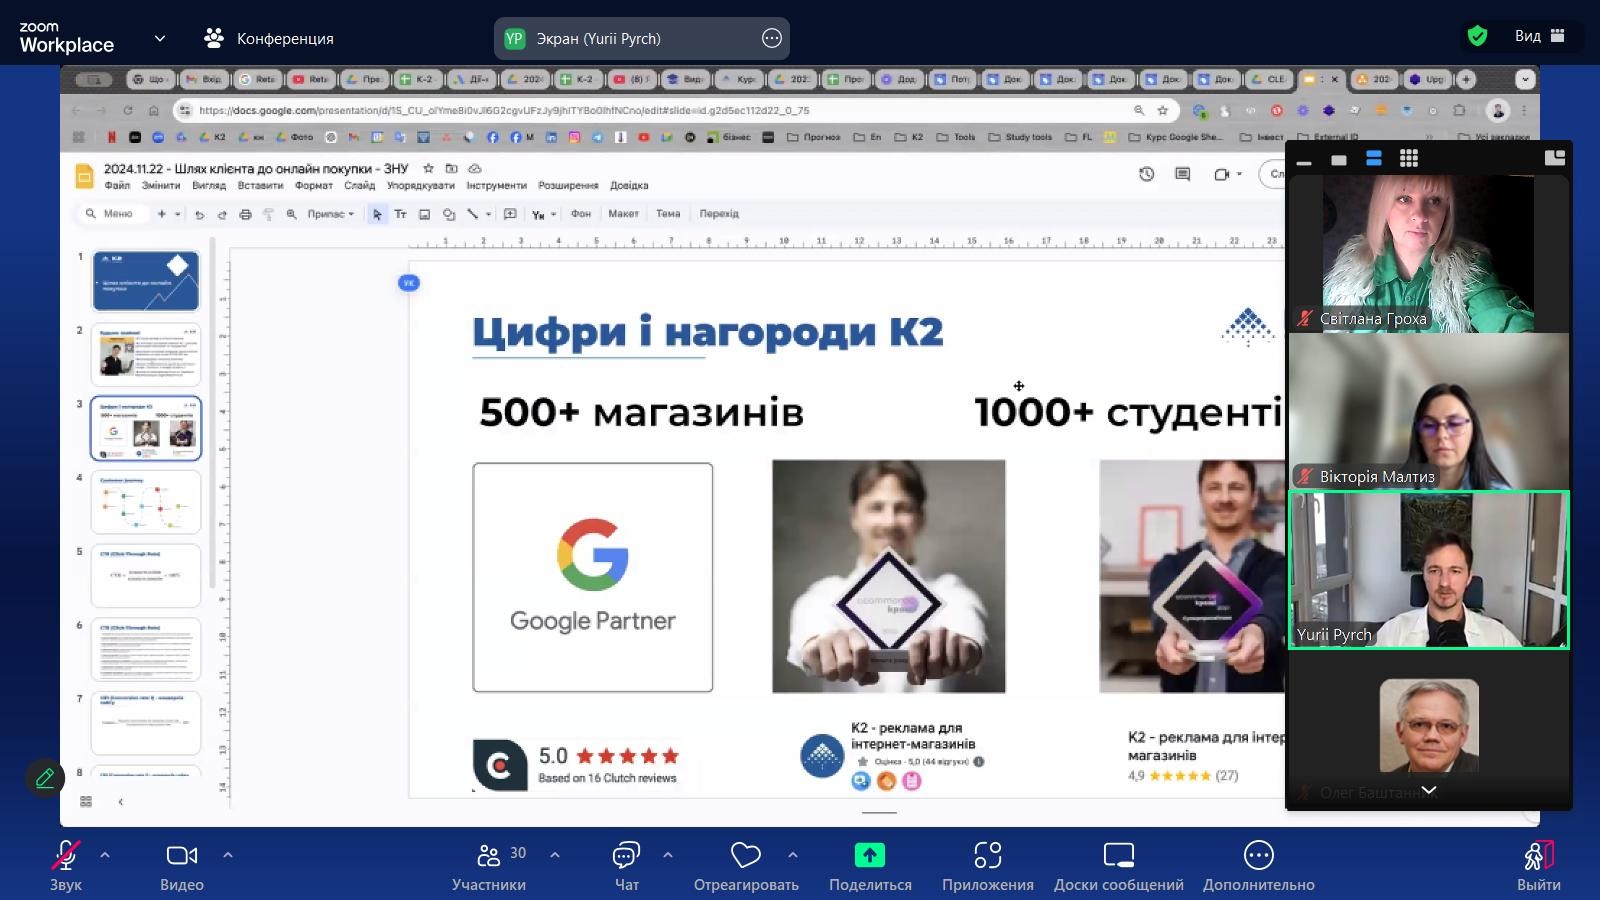Image resolution: width=1600 pixels, height=900 pixels.
Task: Open the Формат menu
Action: tap(314, 185)
